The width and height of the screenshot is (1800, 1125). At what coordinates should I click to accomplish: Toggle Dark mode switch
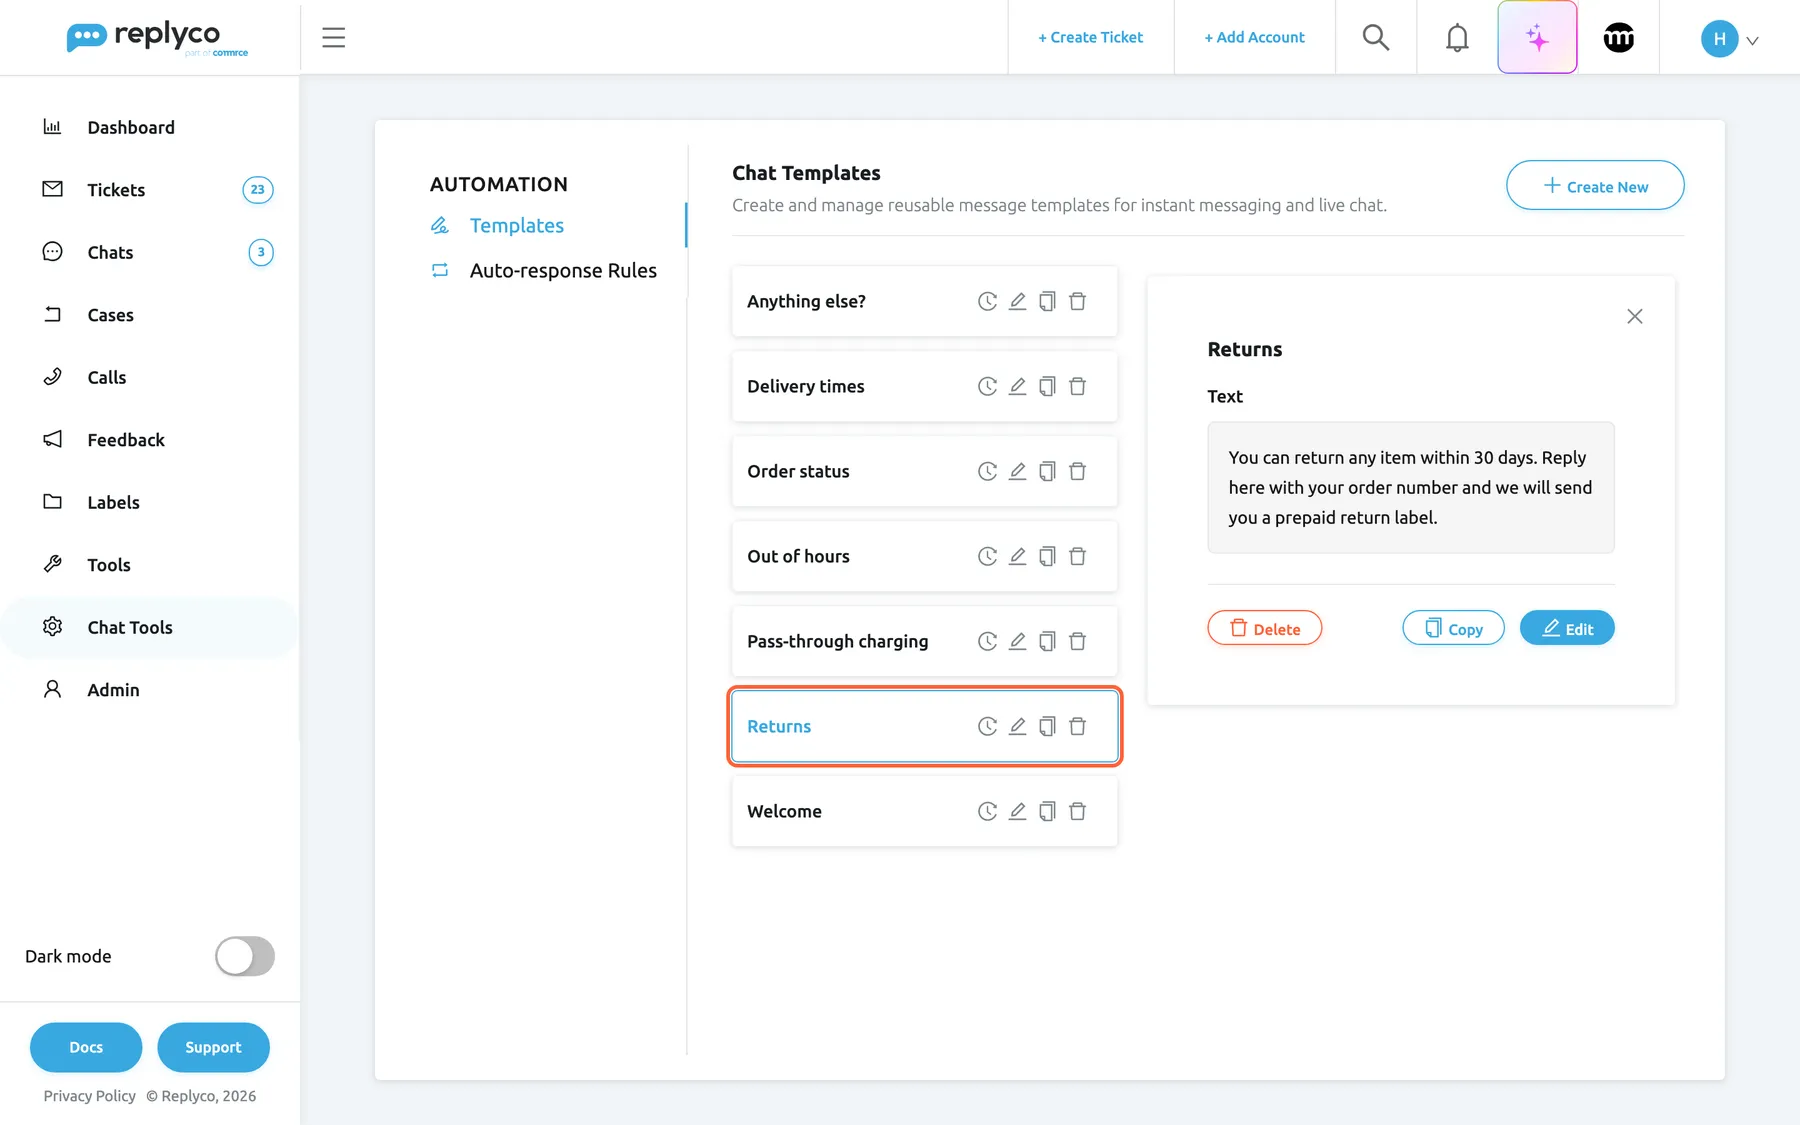coord(245,956)
